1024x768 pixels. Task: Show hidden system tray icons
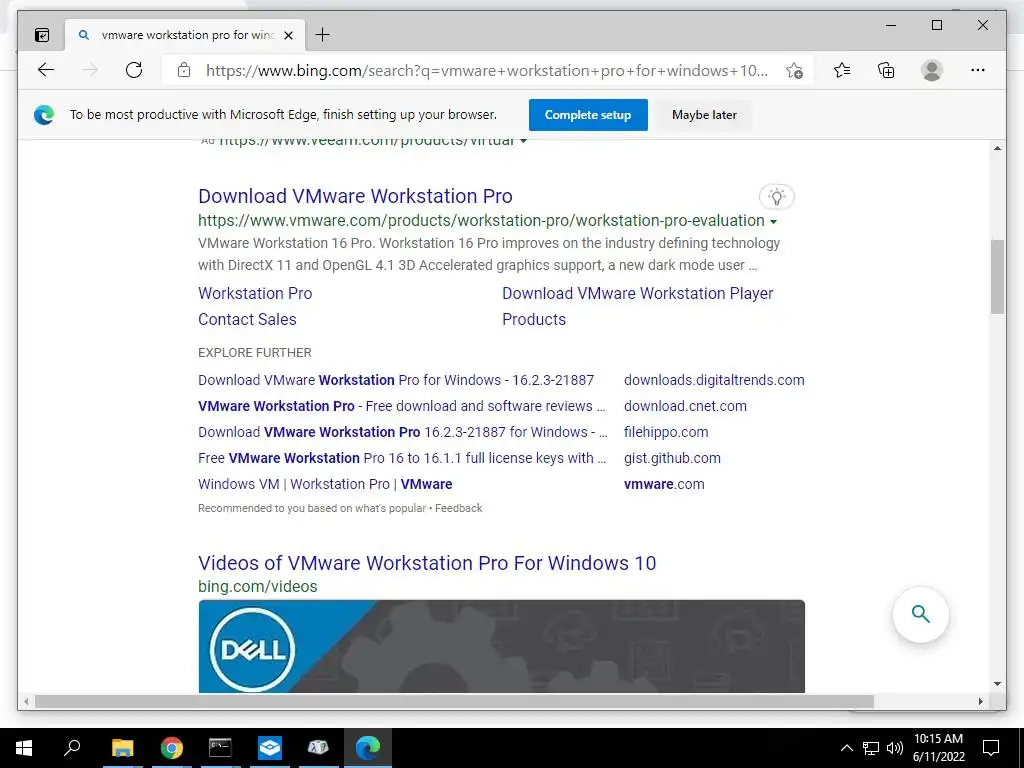pyautogui.click(x=846, y=748)
